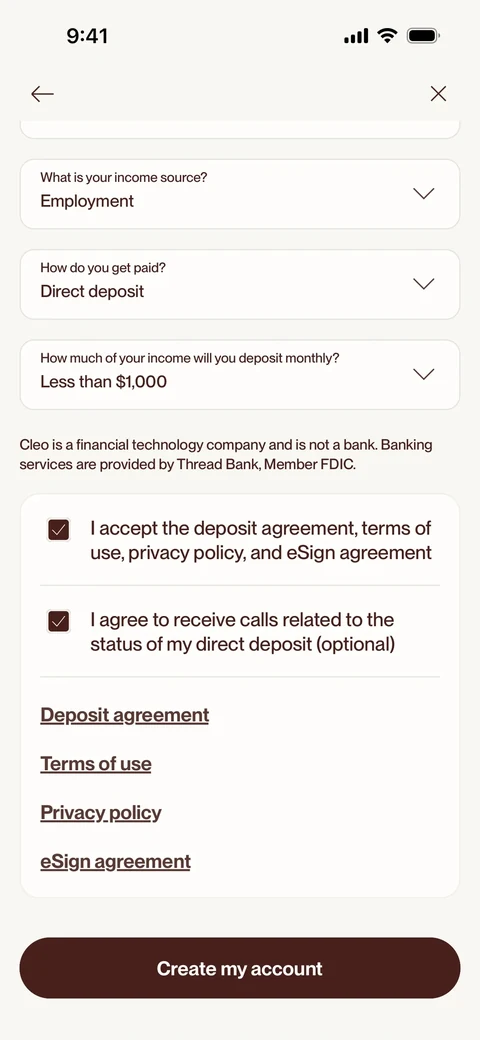This screenshot has width=480, height=1040.
Task: Tap the back arrow icon
Action: click(x=42, y=94)
